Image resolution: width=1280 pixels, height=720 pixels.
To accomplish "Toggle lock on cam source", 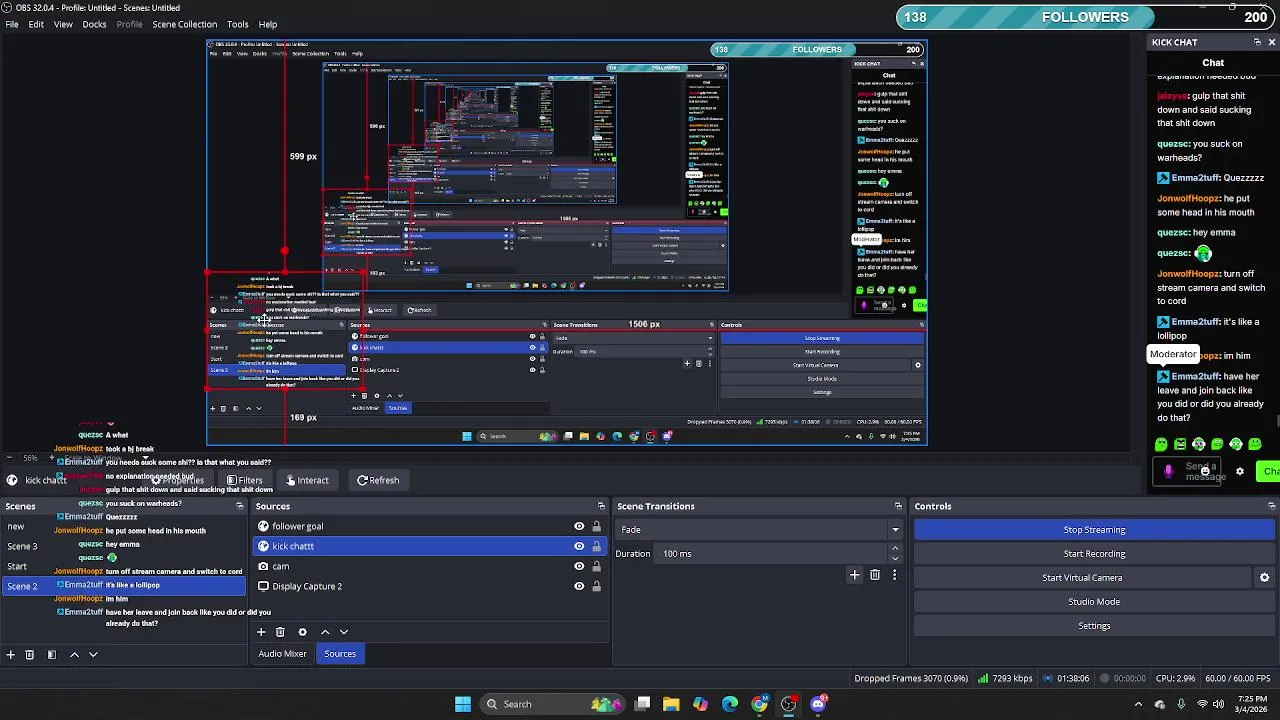I will tap(596, 566).
